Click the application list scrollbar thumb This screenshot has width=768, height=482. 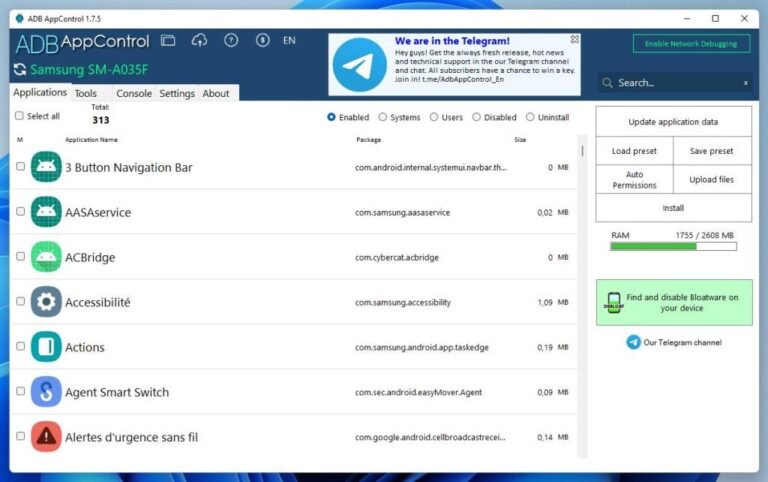click(x=582, y=150)
